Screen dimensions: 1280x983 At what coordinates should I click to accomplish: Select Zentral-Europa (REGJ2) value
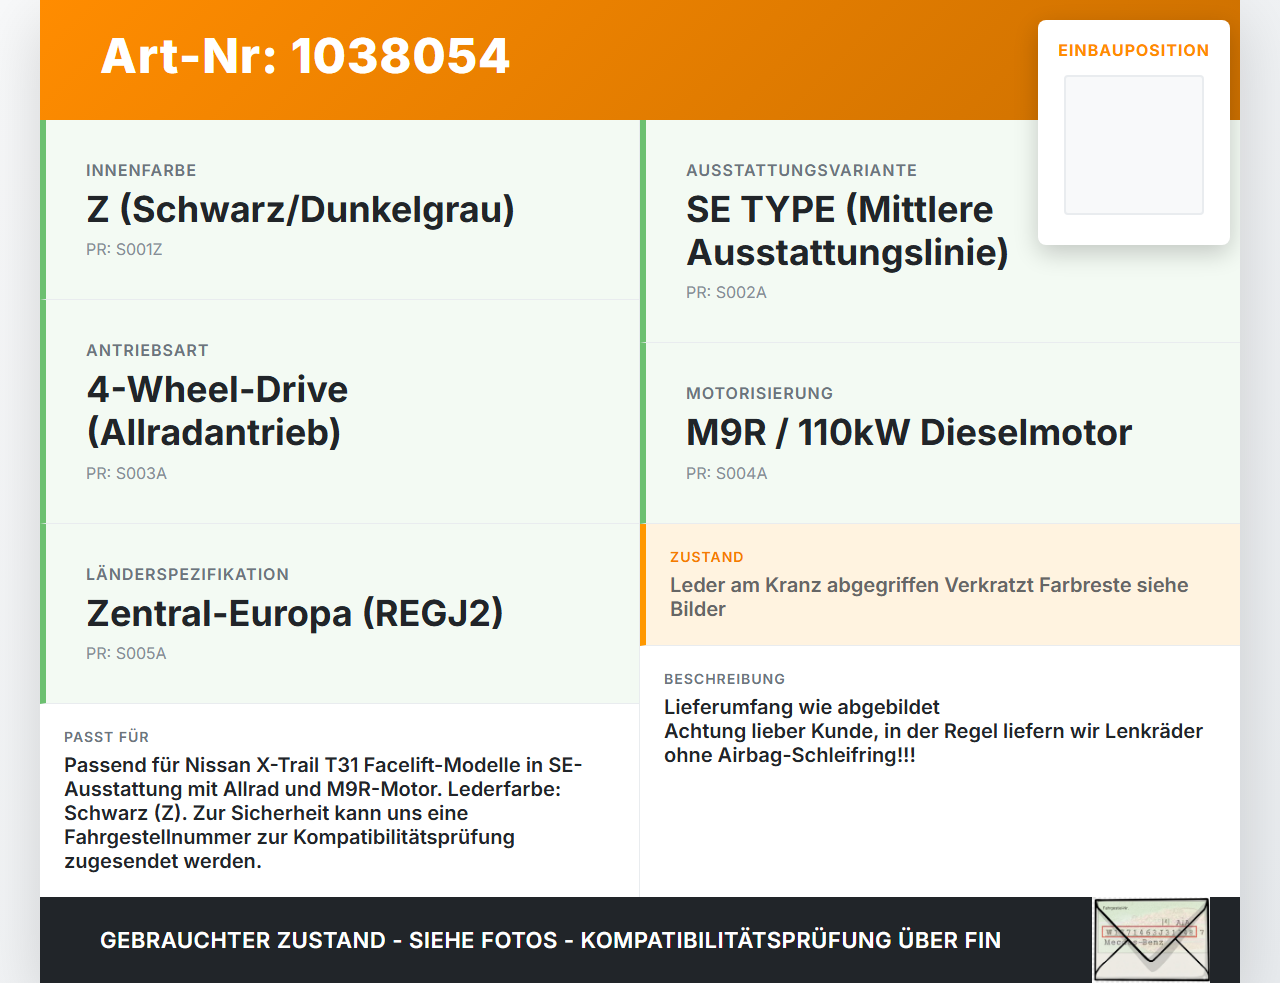(x=295, y=613)
